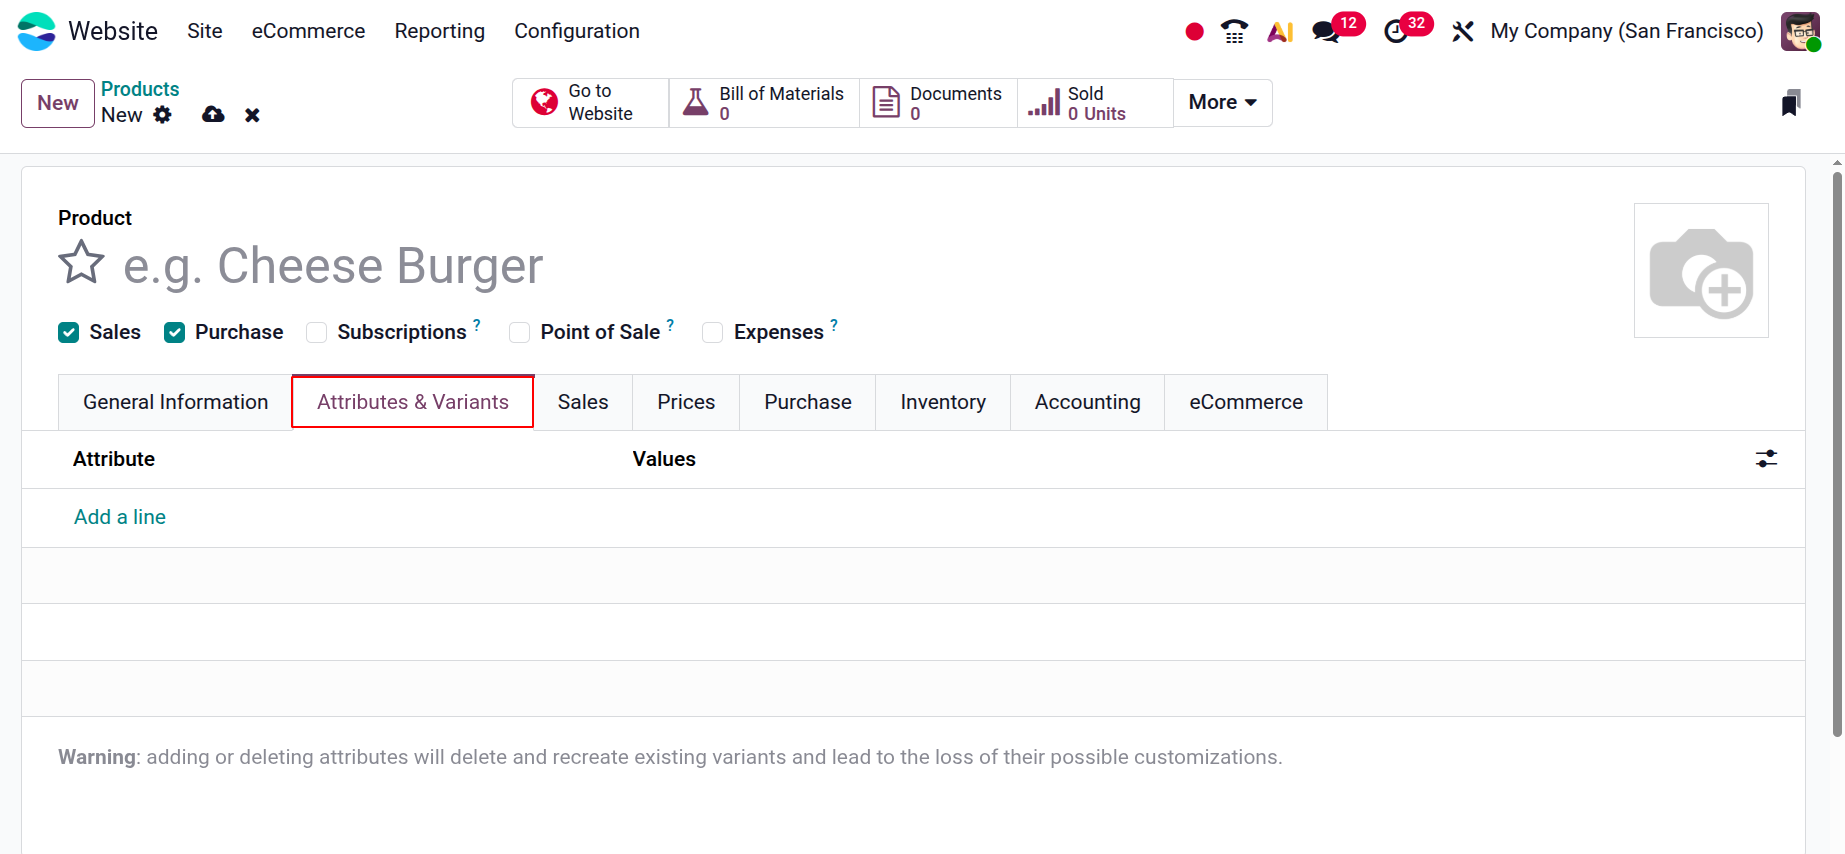Switch to the Inventory tab
1845x854 pixels.
point(942,402)
